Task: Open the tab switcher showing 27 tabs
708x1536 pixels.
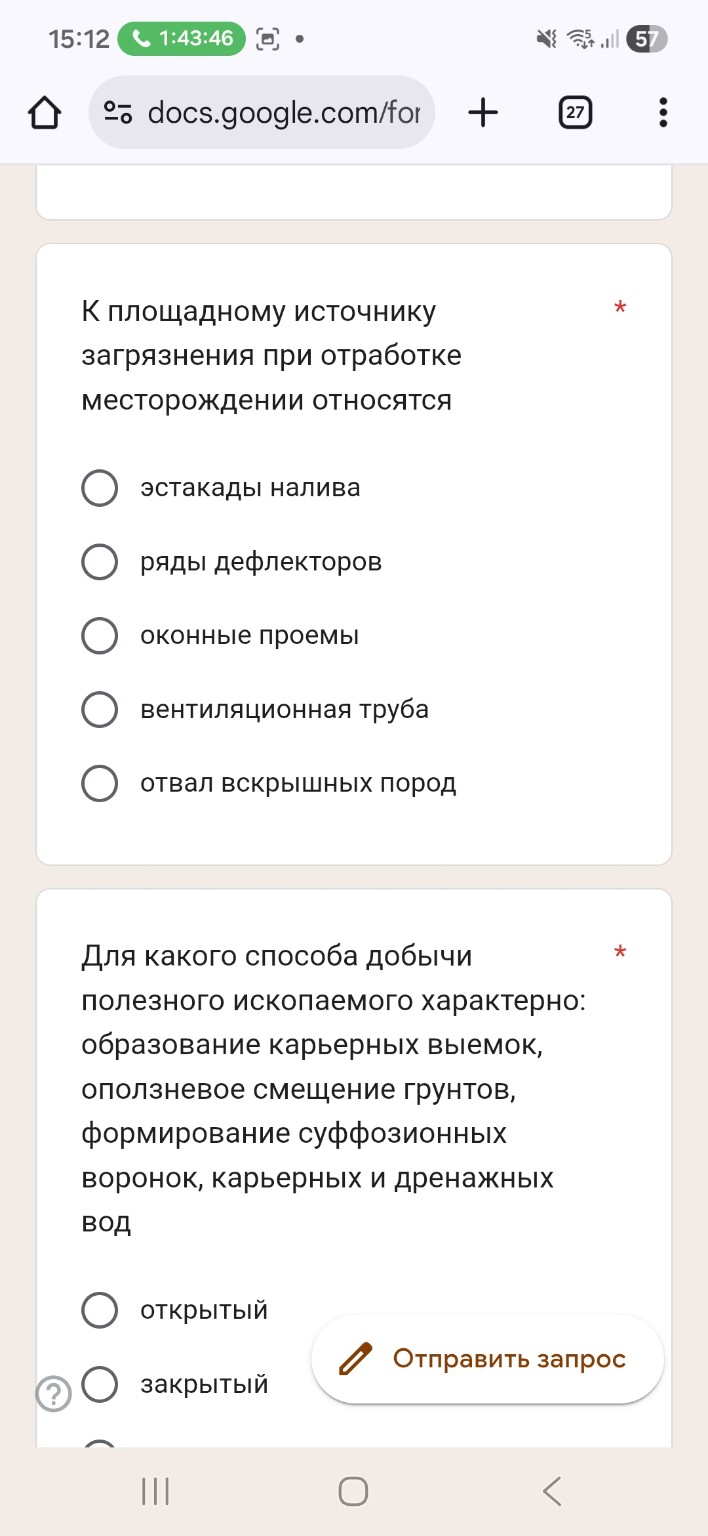Action: 575,112
